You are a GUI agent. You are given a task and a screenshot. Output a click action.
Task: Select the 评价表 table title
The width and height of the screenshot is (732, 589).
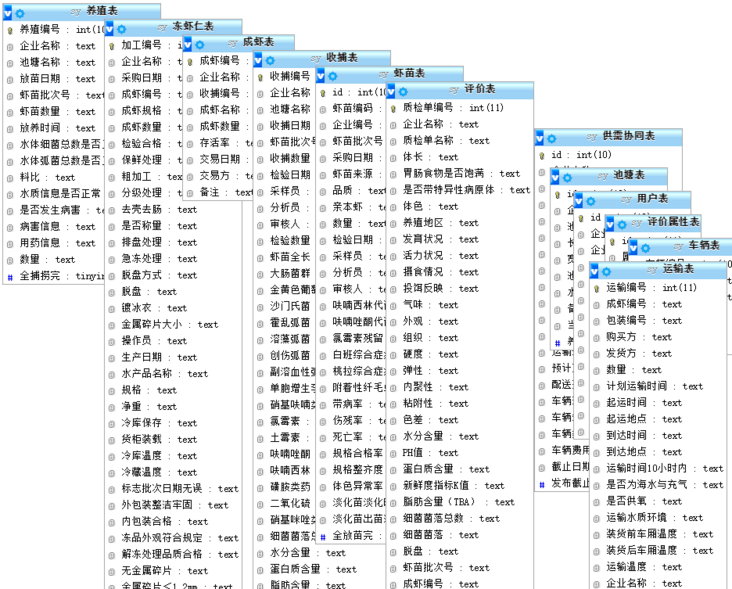point(479,89)
